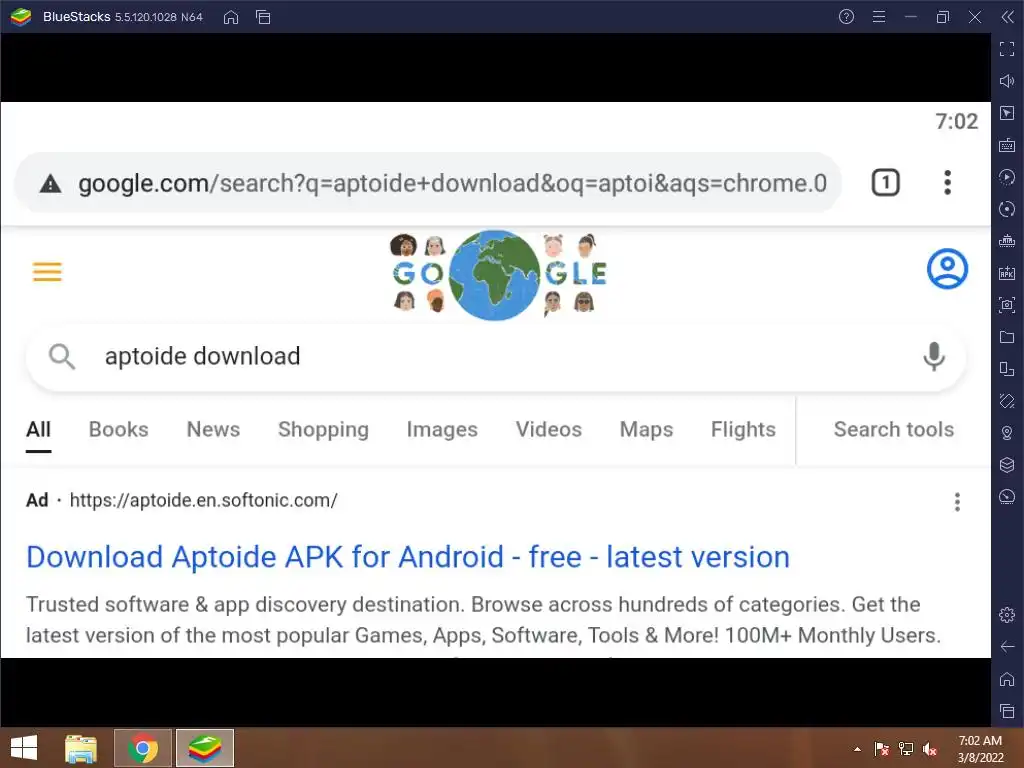Viewport: 1024px width, 768px height.
Task: Click the not-secure warning triangle icon
Action: tap(50, 184)
